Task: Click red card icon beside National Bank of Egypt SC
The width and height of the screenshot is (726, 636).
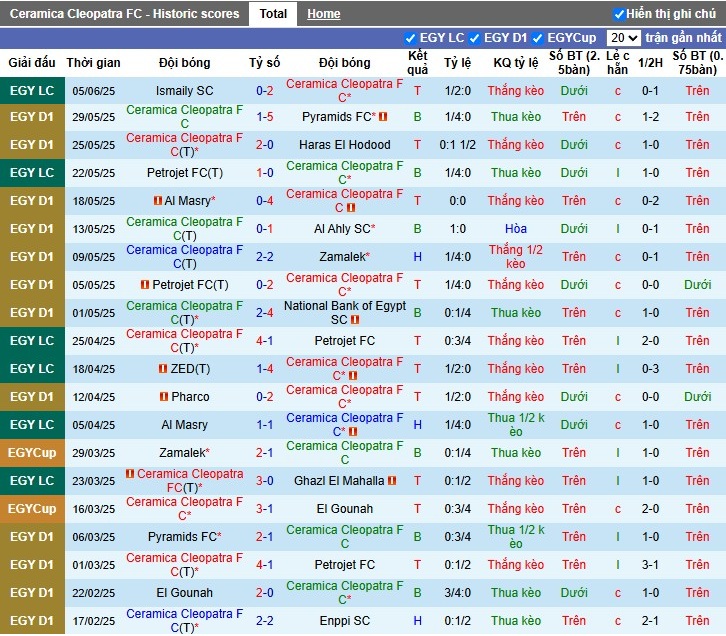Action: click(355, 319)
